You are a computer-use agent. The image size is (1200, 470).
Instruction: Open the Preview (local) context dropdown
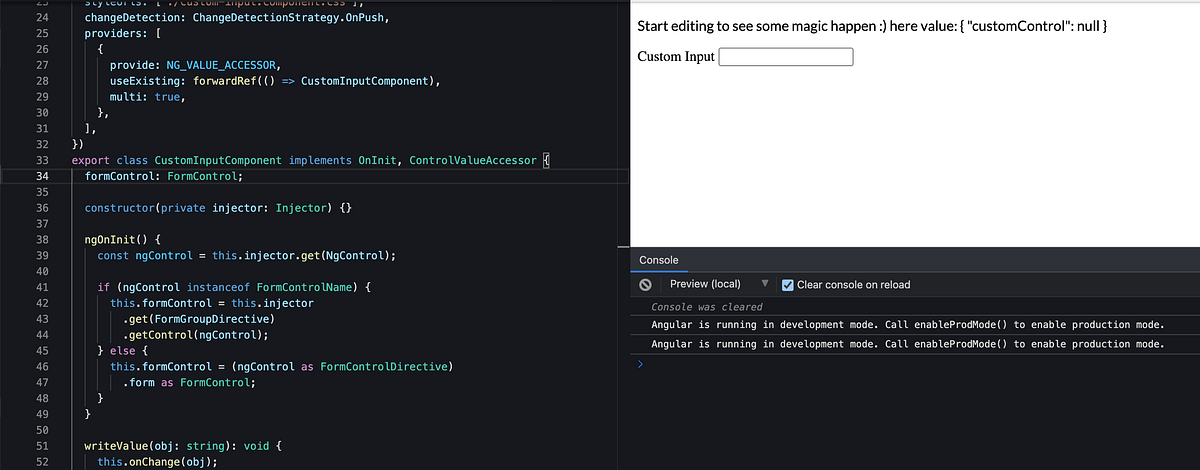(765, 285)
